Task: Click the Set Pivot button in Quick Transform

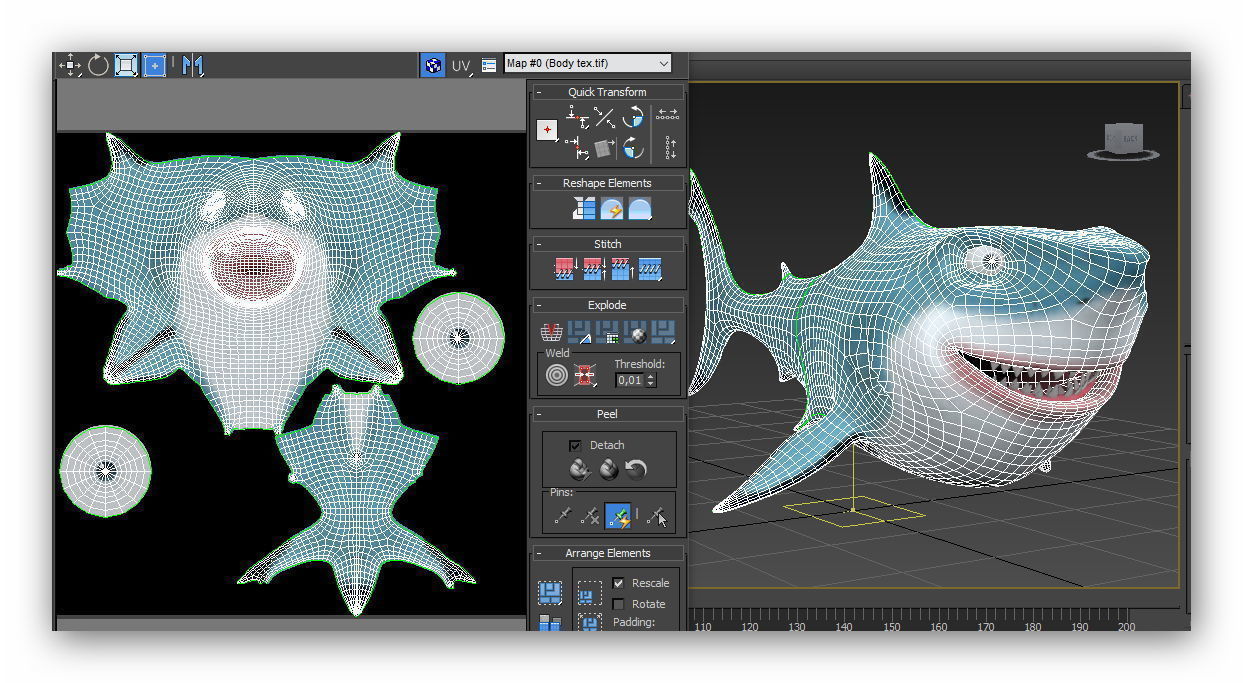Action: pos(547,130)
